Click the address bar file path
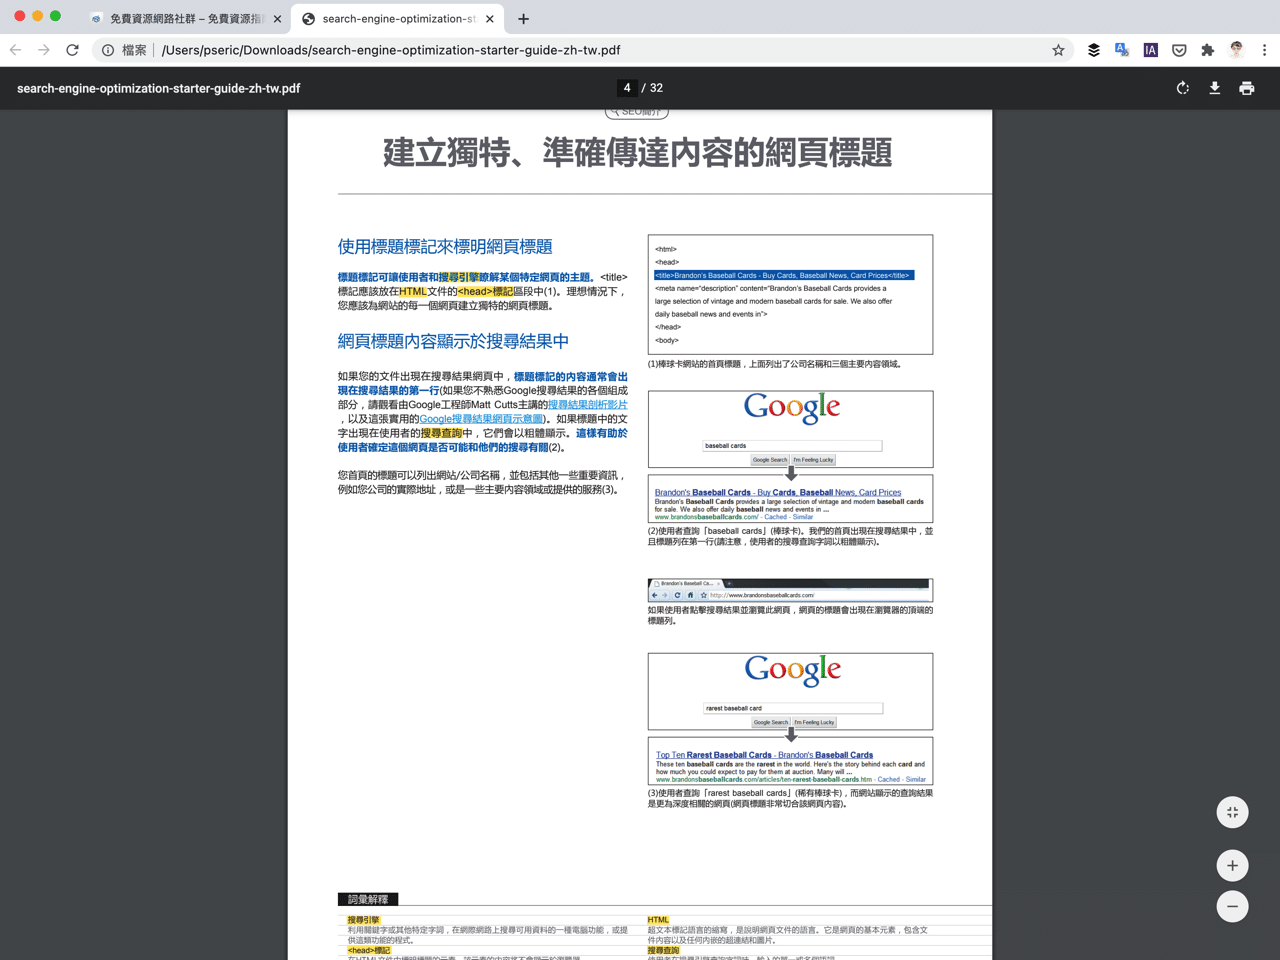 point(391,50)
